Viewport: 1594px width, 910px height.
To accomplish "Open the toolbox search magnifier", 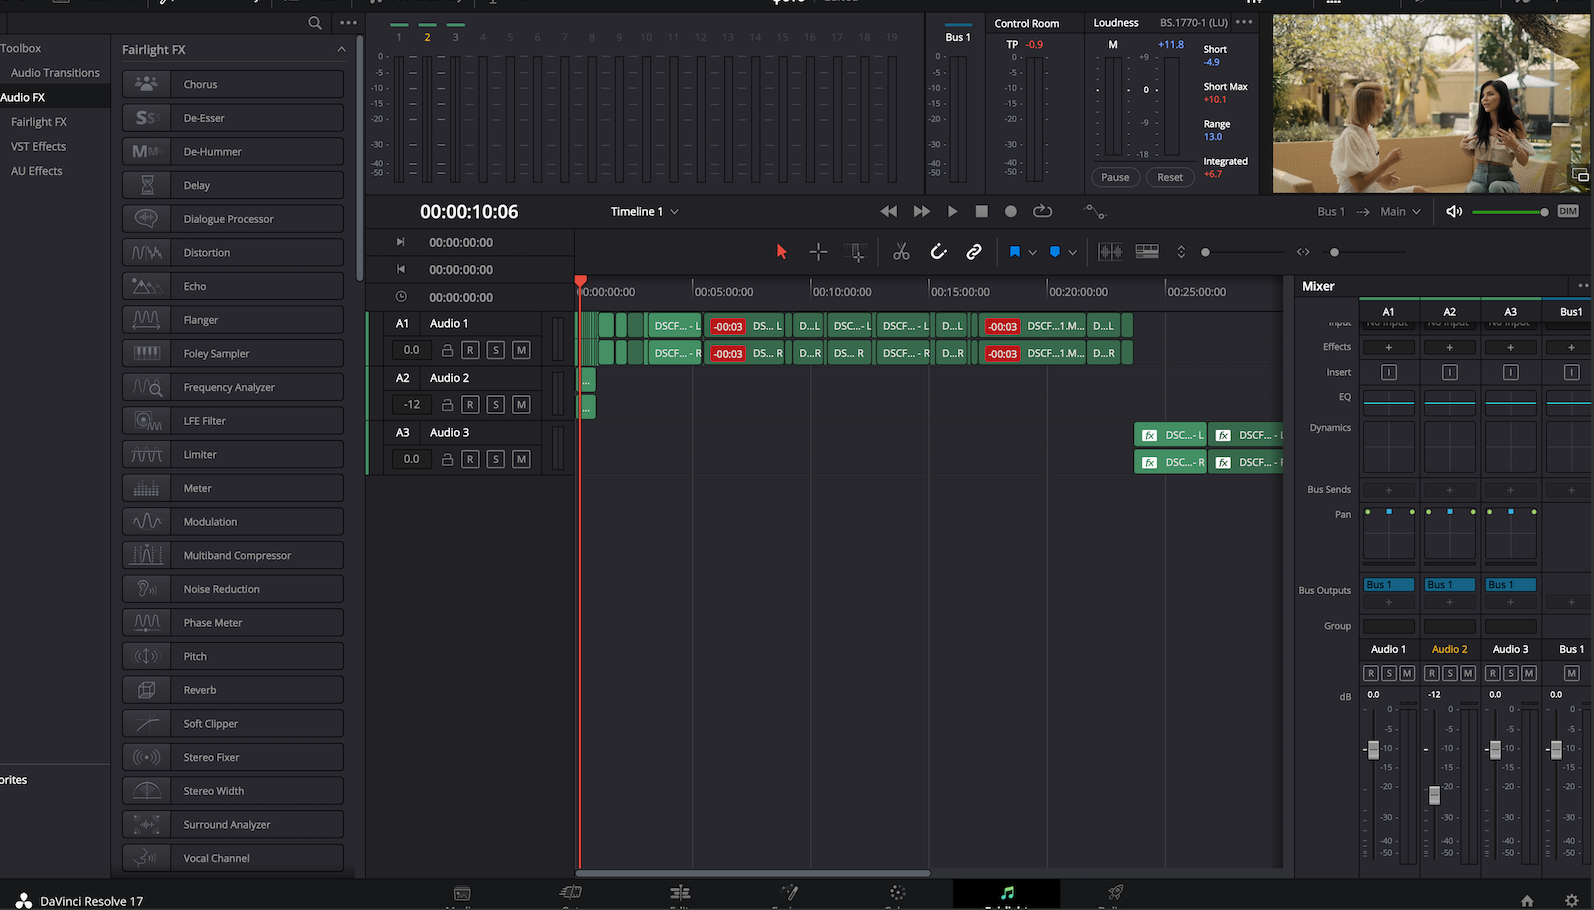I will point(315,22).
